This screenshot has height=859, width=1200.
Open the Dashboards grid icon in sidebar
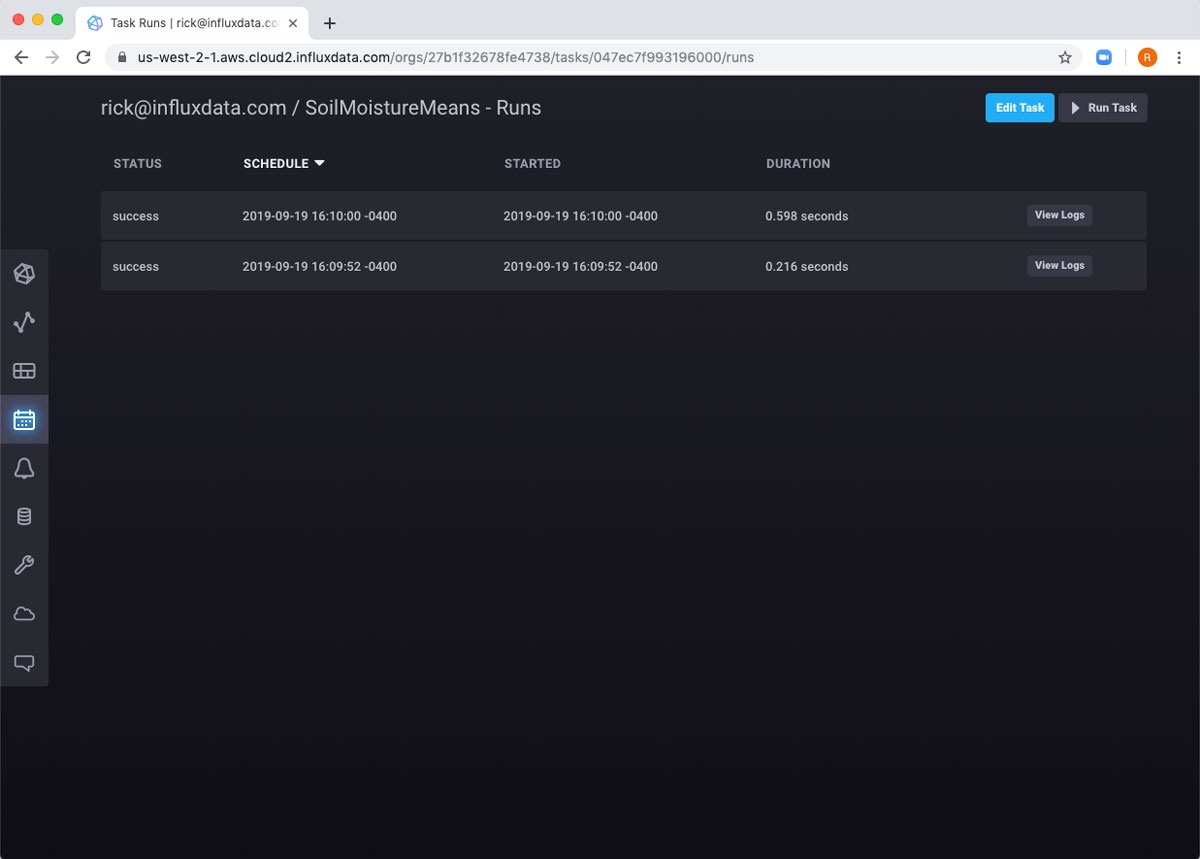tap(24, 371)
